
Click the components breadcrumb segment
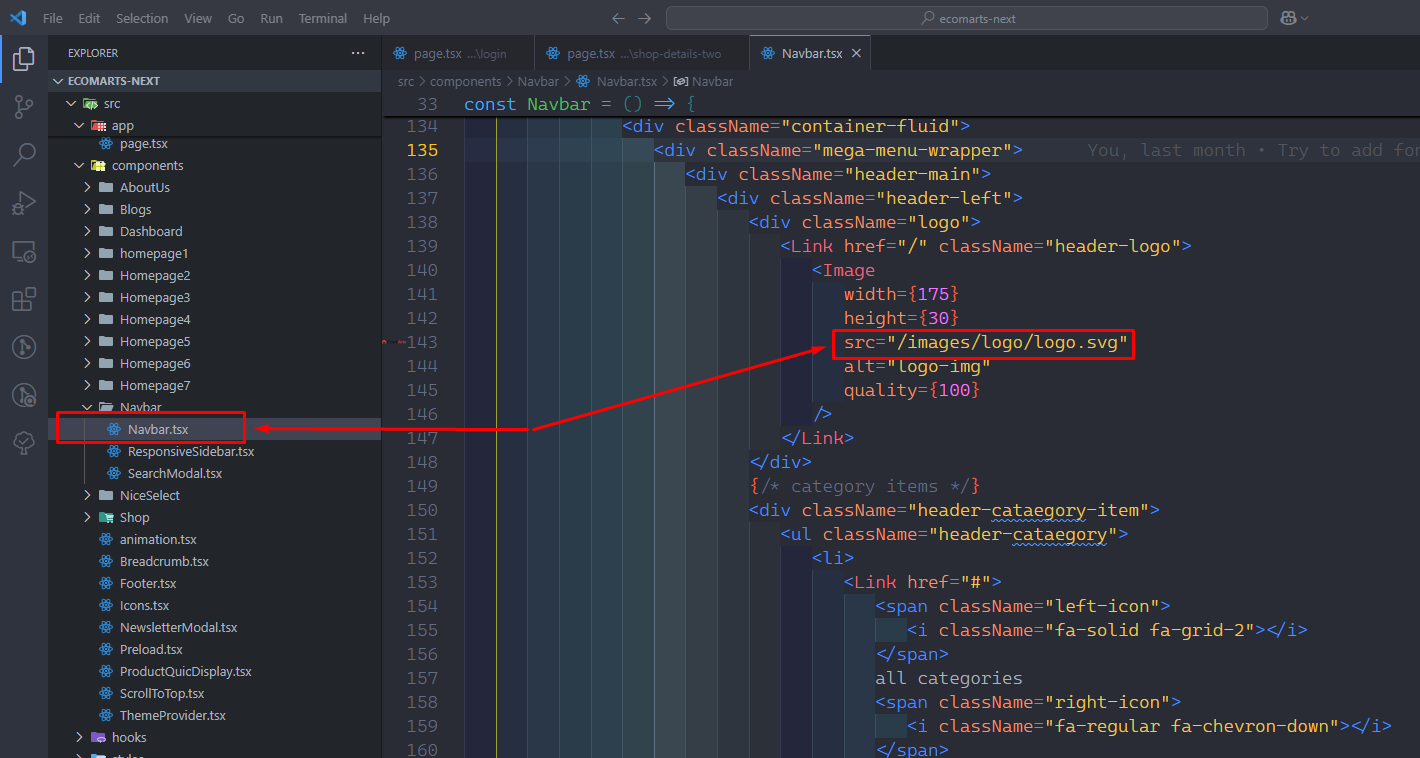tap(465, 81)
